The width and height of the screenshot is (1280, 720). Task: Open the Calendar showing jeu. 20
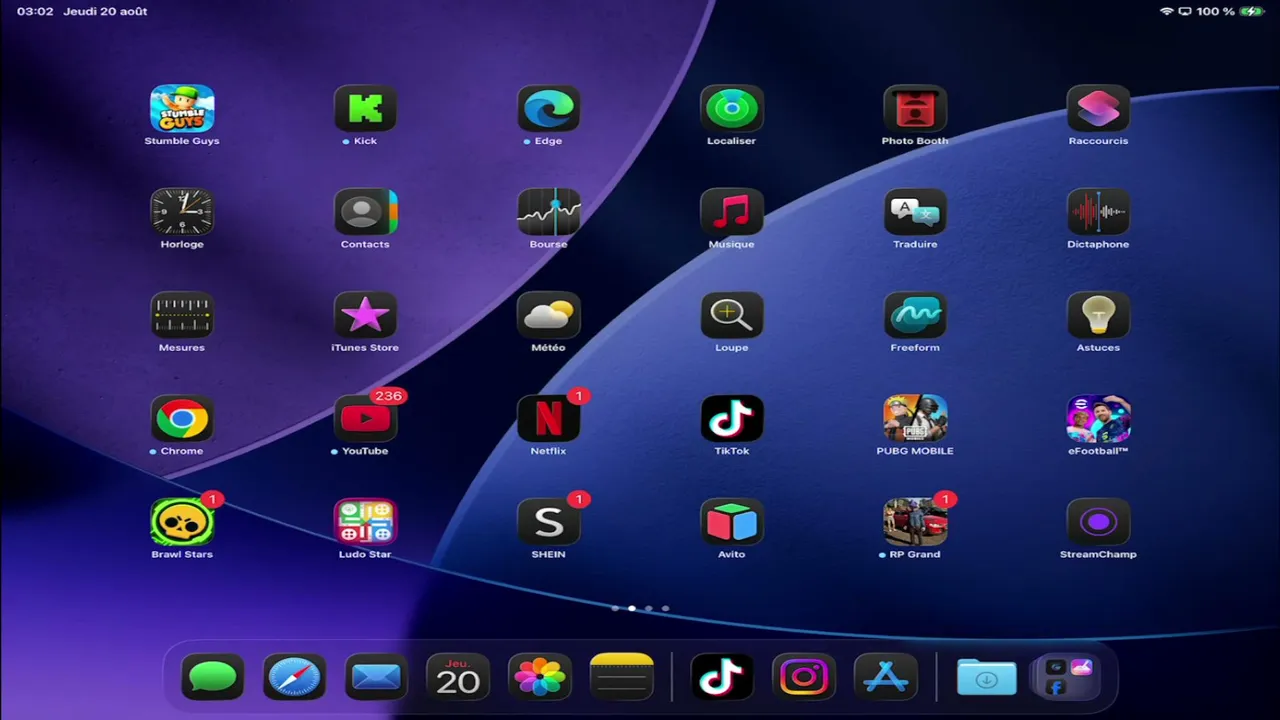(x=458, y=678)
